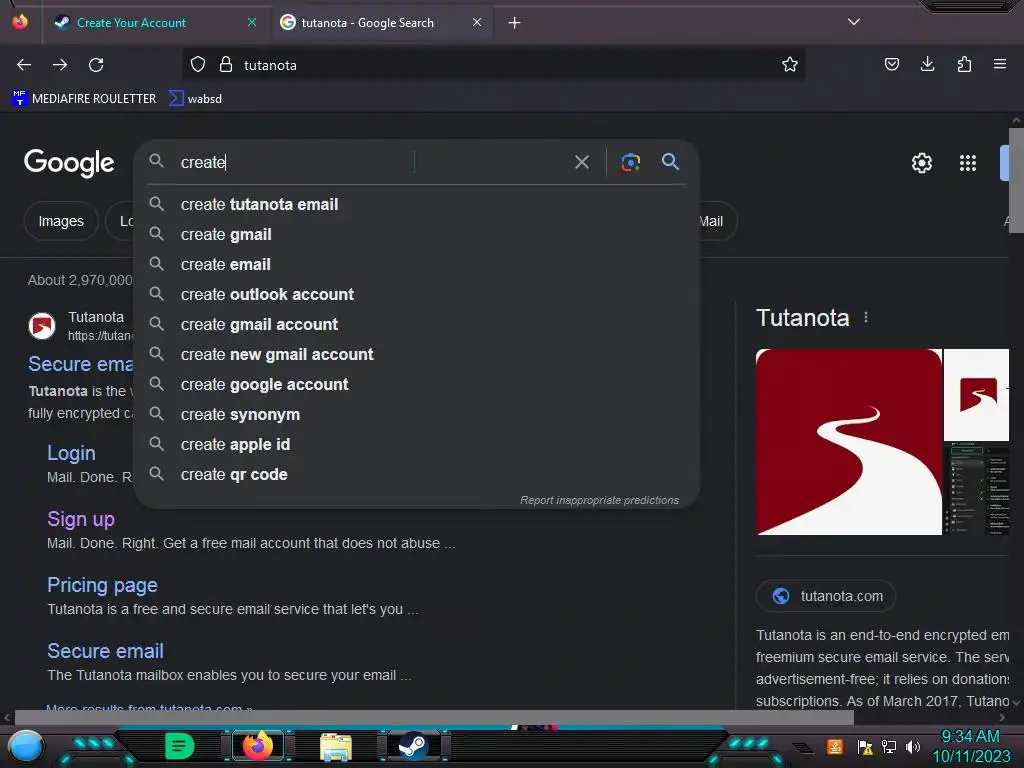
Task: Go back with the browser back arrow
Action: [24, 65]
